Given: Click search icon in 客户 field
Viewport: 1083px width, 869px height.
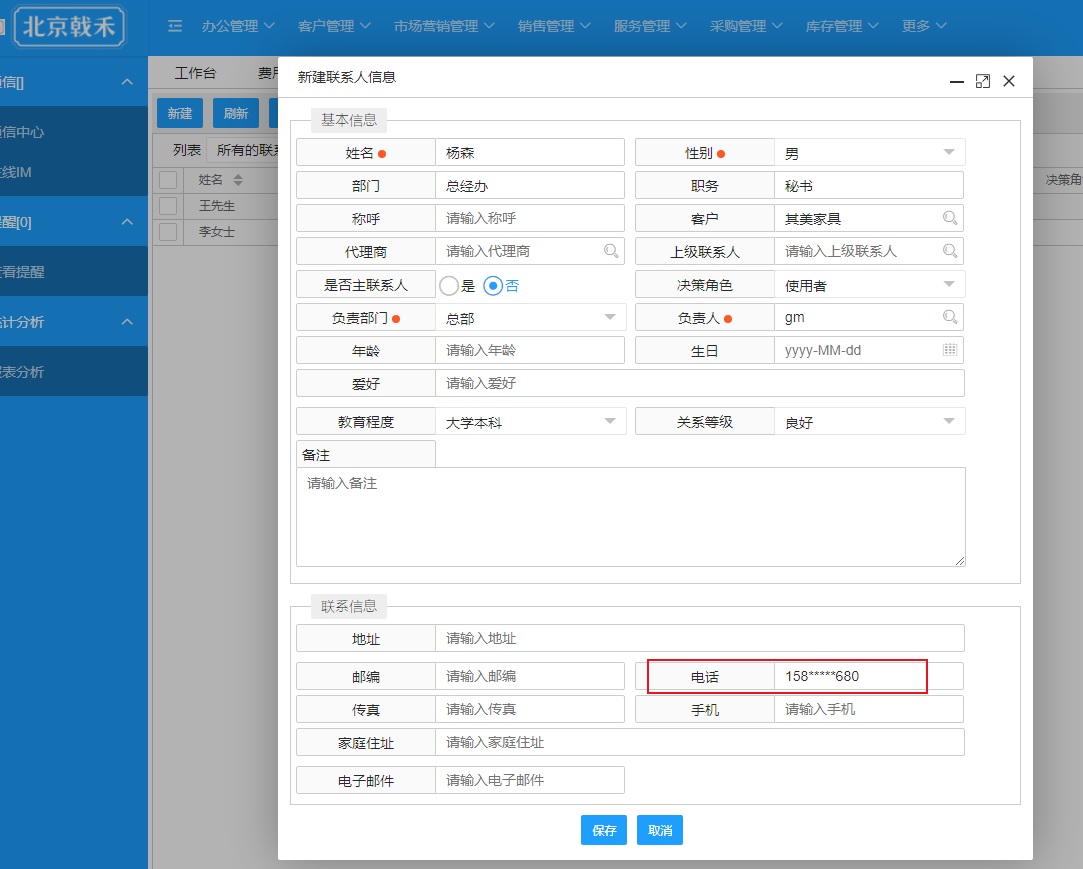Looking at the screenshot, I should pyautogui.click(x=950, y=218).
